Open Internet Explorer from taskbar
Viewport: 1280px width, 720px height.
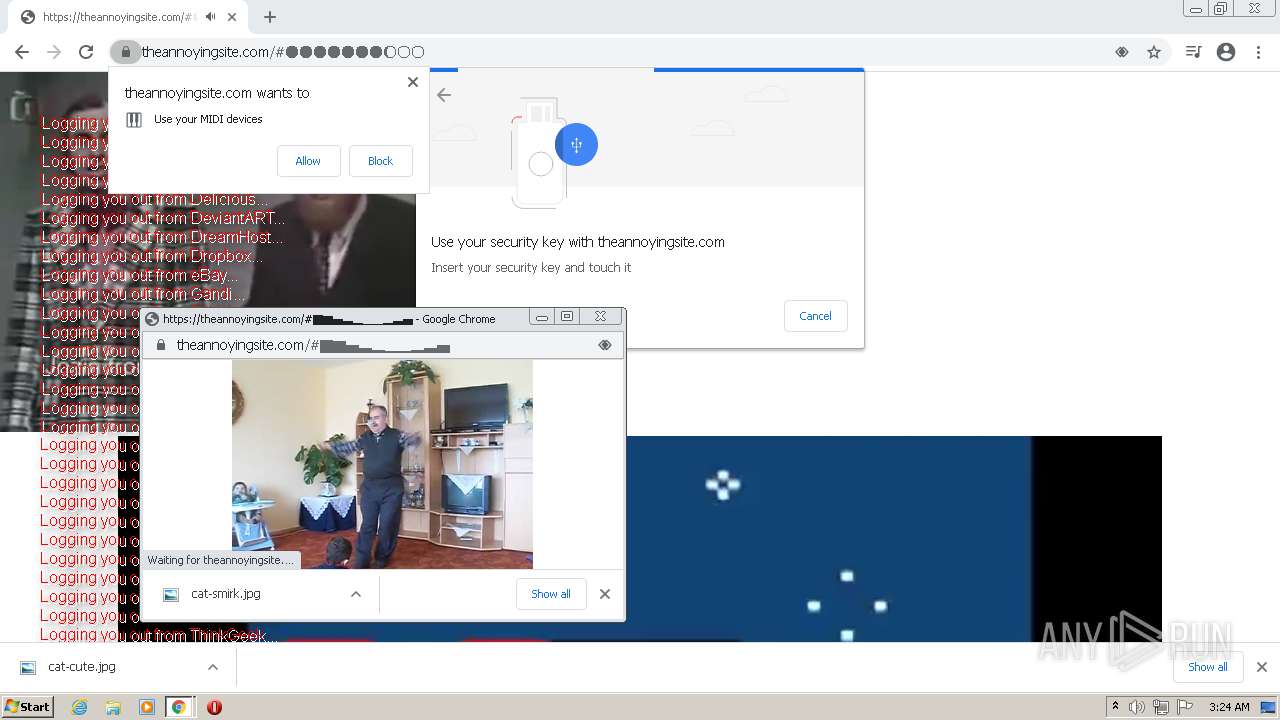(x=80, y=707)
